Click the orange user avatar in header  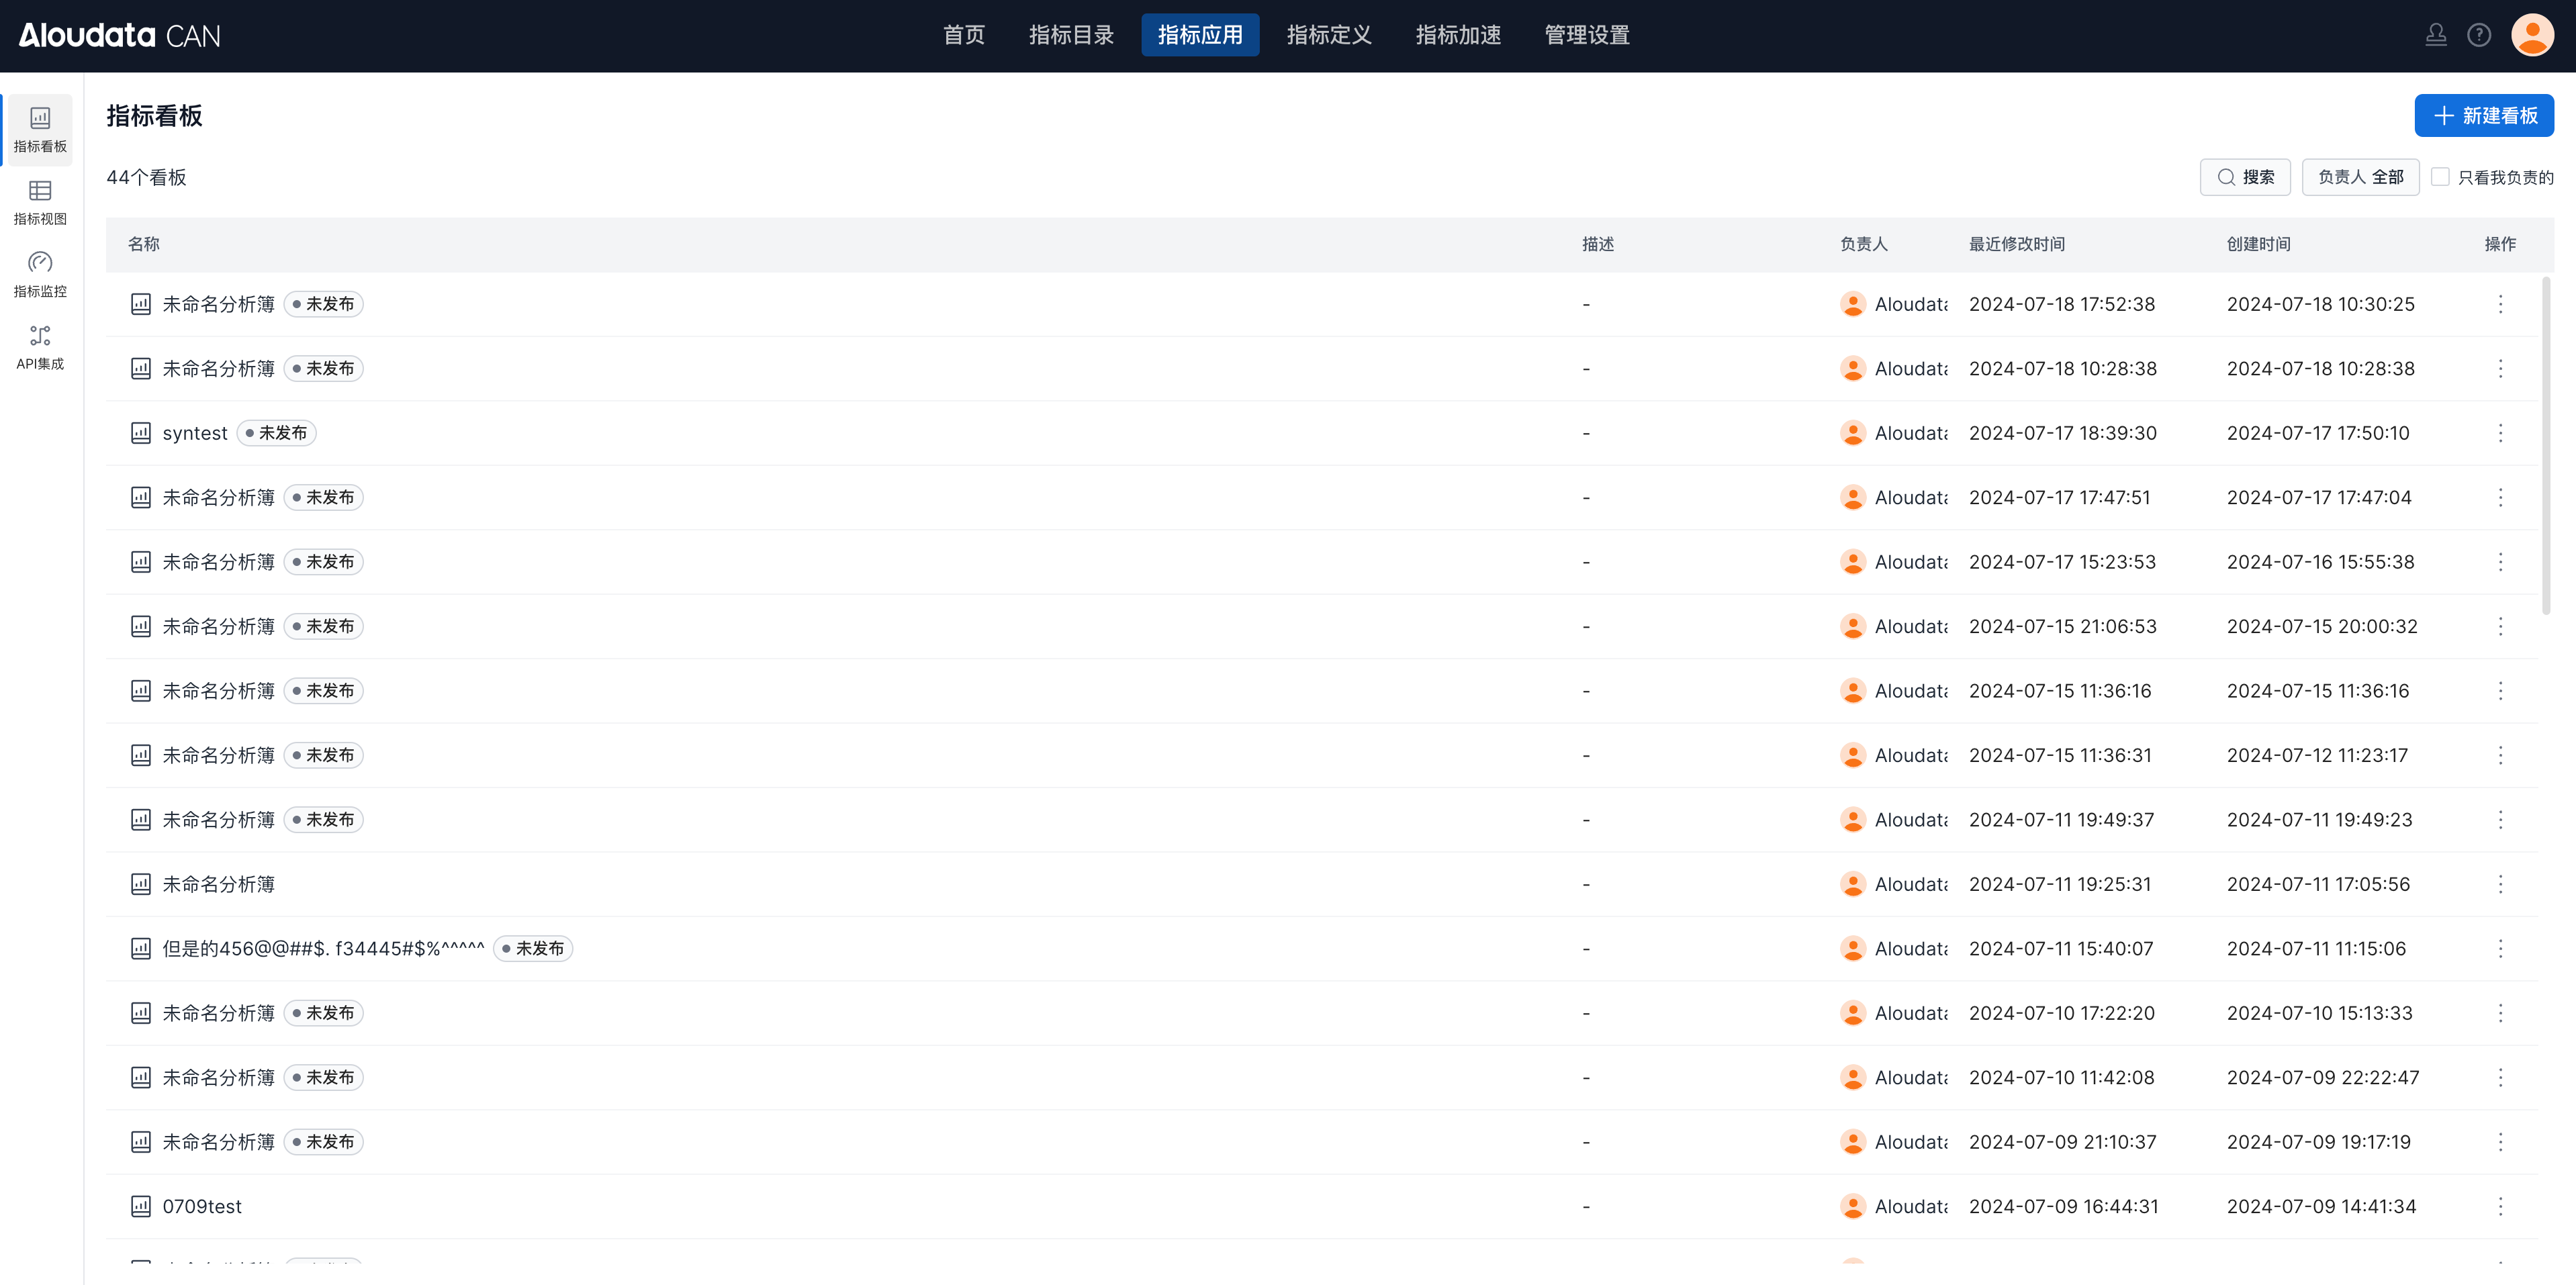2532,36
